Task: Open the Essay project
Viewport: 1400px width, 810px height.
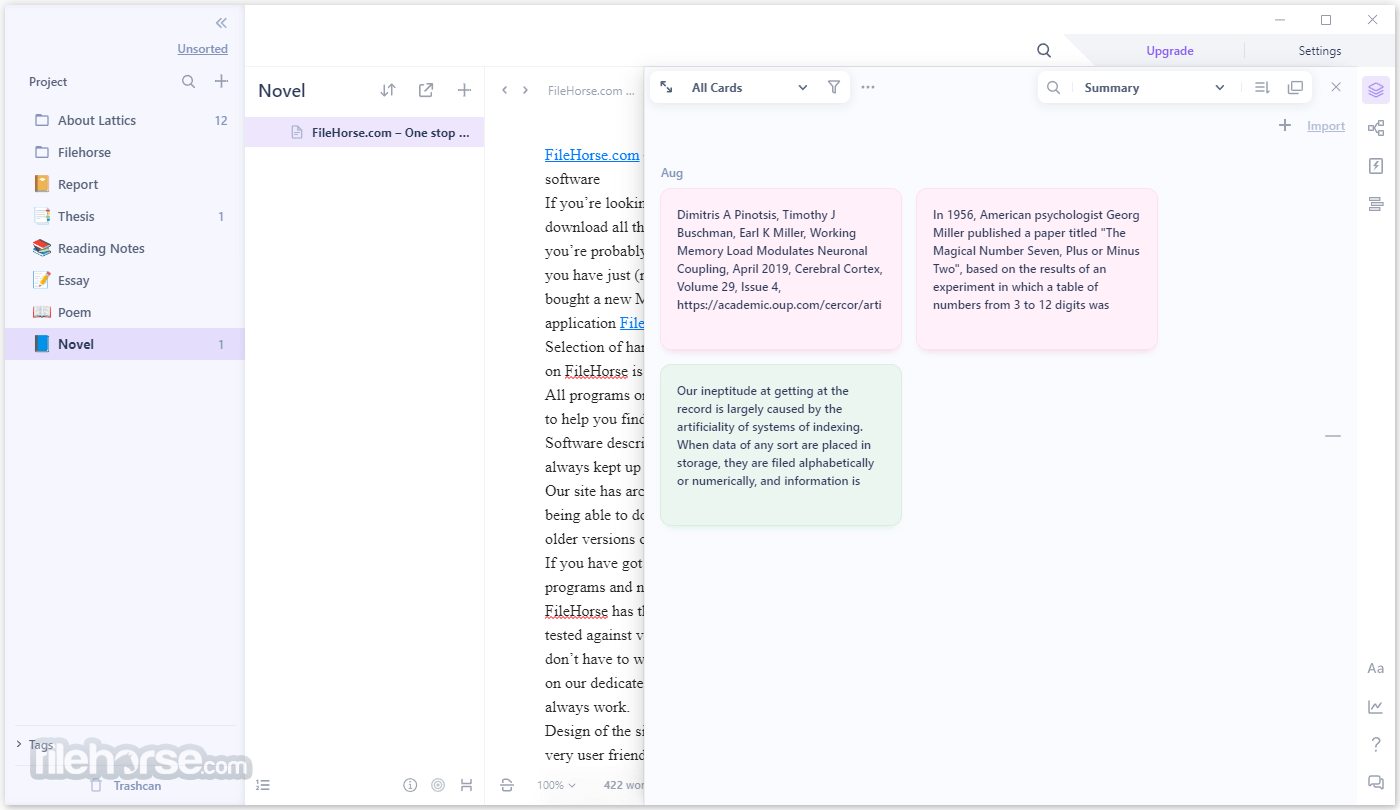Action: (x=125, y=280)
